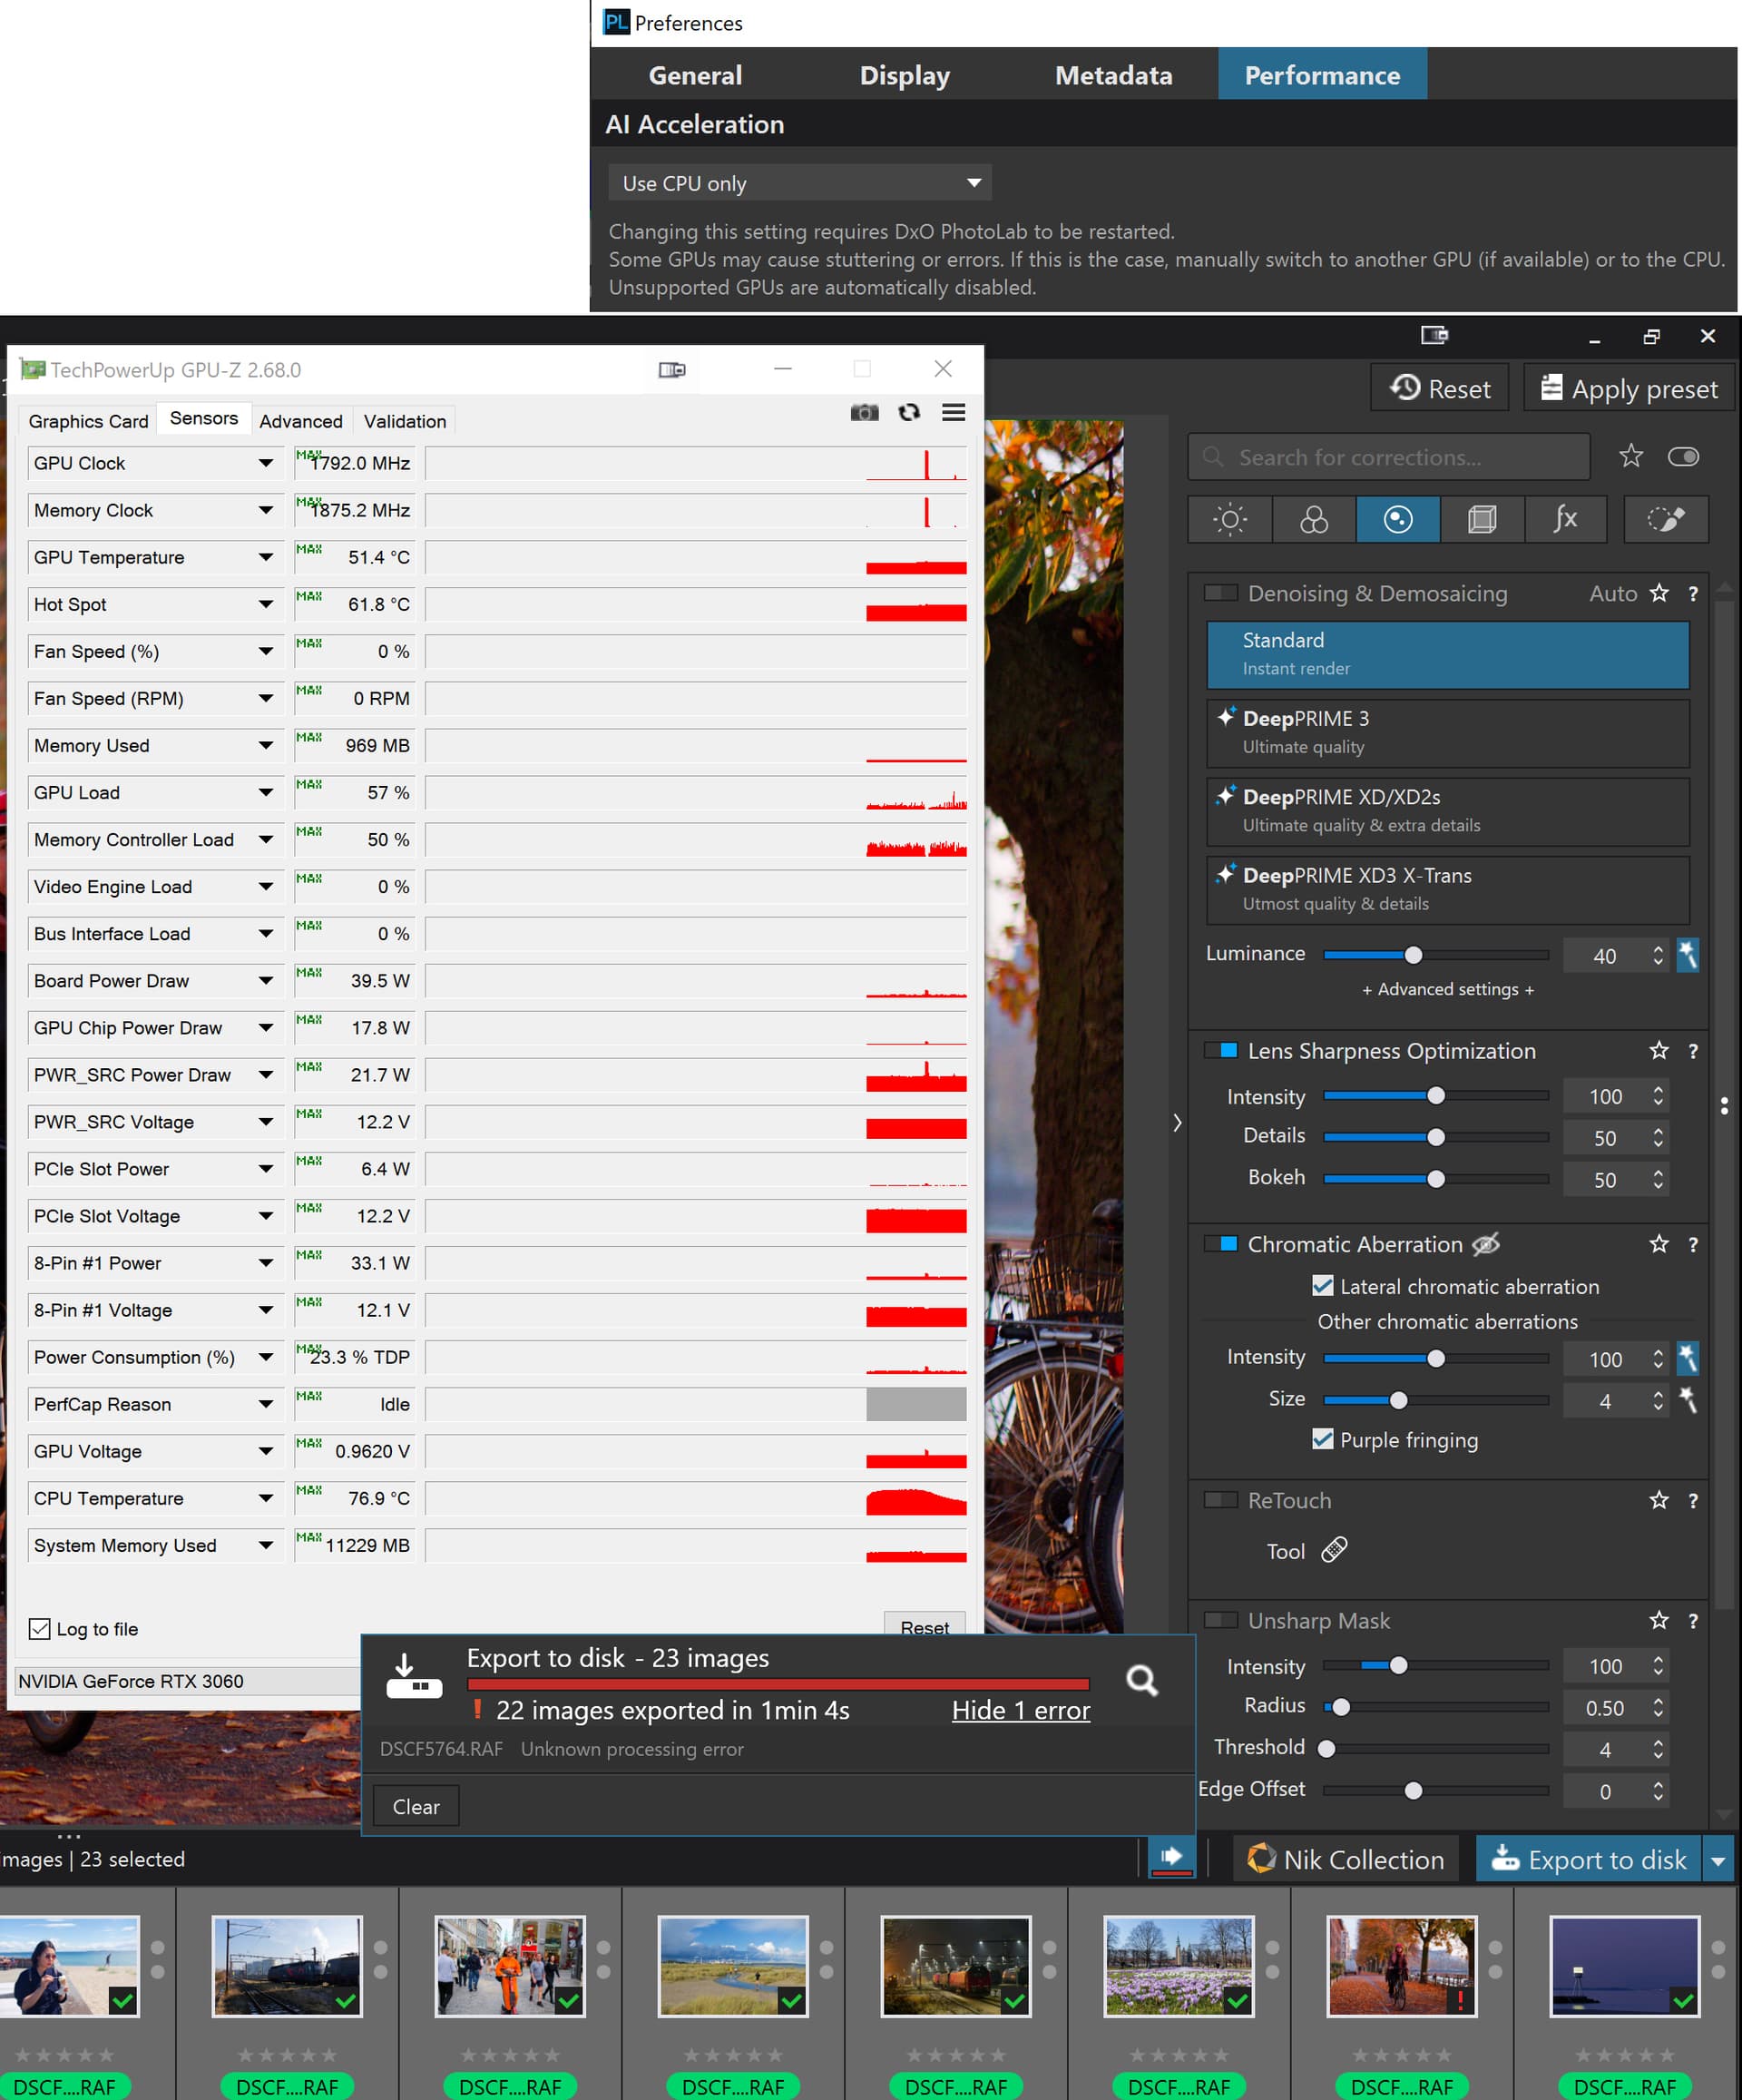Open the Local adjustments brush icon
Image resolution: width=1742 pixels, height=2100 pixels.
click(x=1665, y=519)
